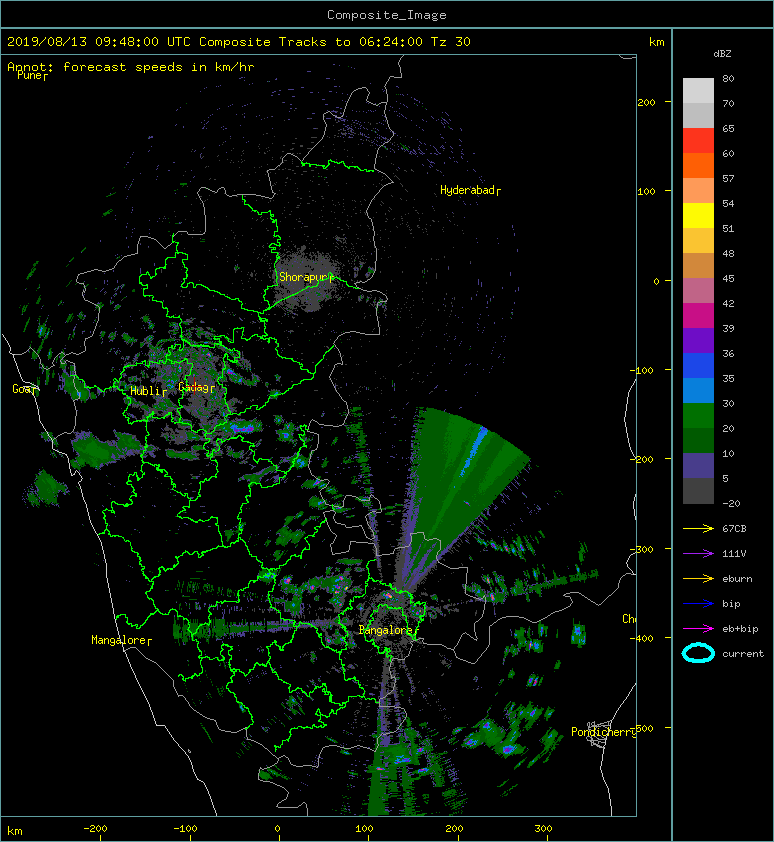
Task: Click the km unit label at bottom left
Action: (15, 831)
